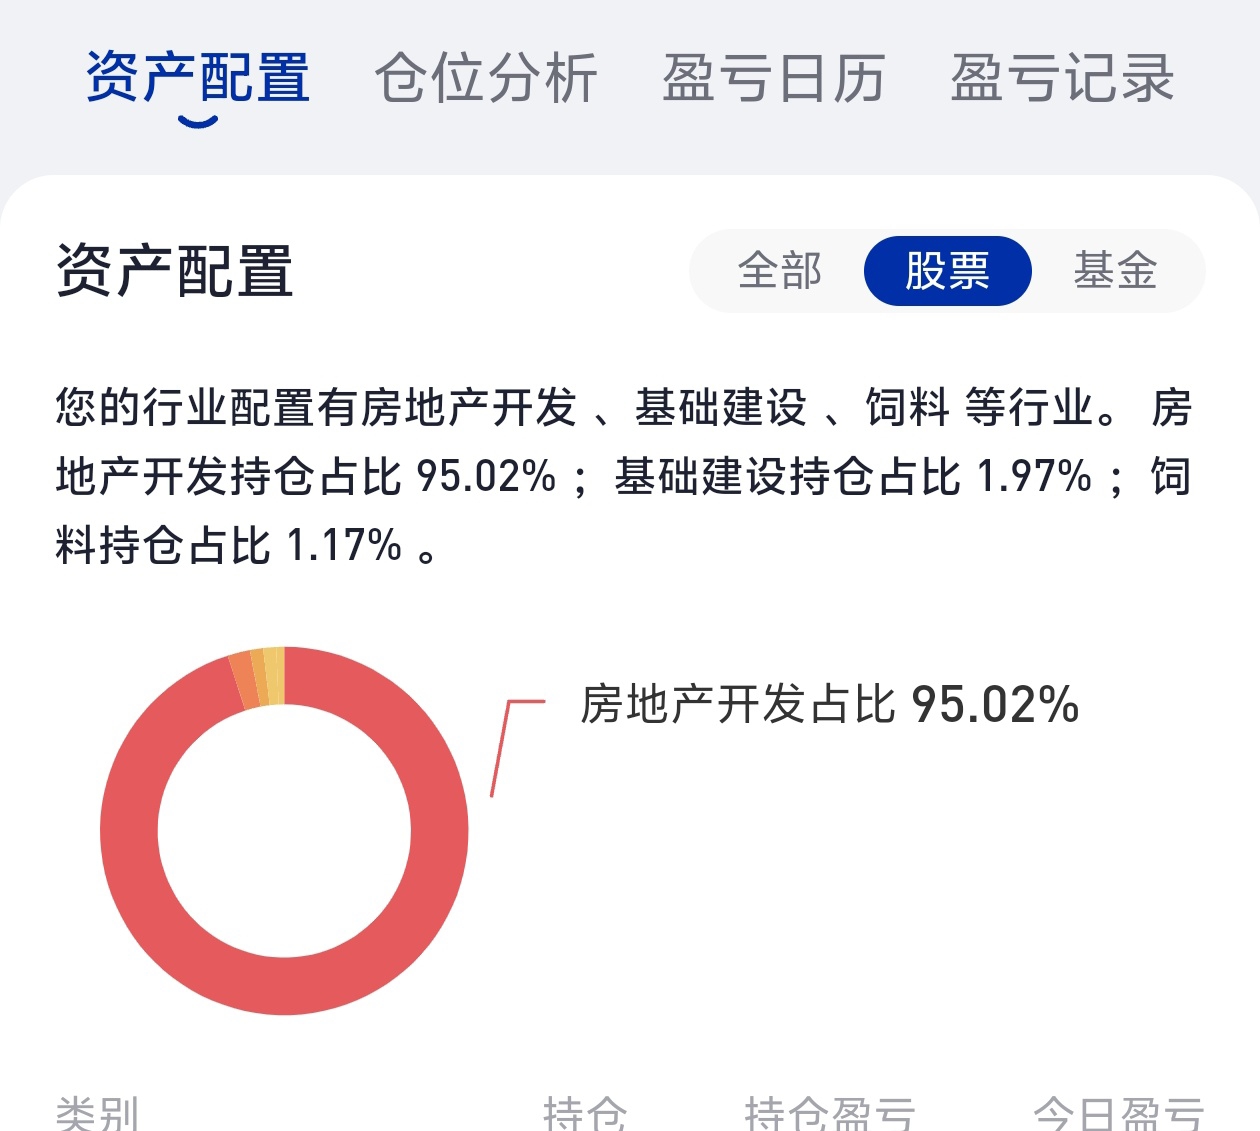Tap the 房地产开发占比 95.02% chart label

[x=830, y=704]
